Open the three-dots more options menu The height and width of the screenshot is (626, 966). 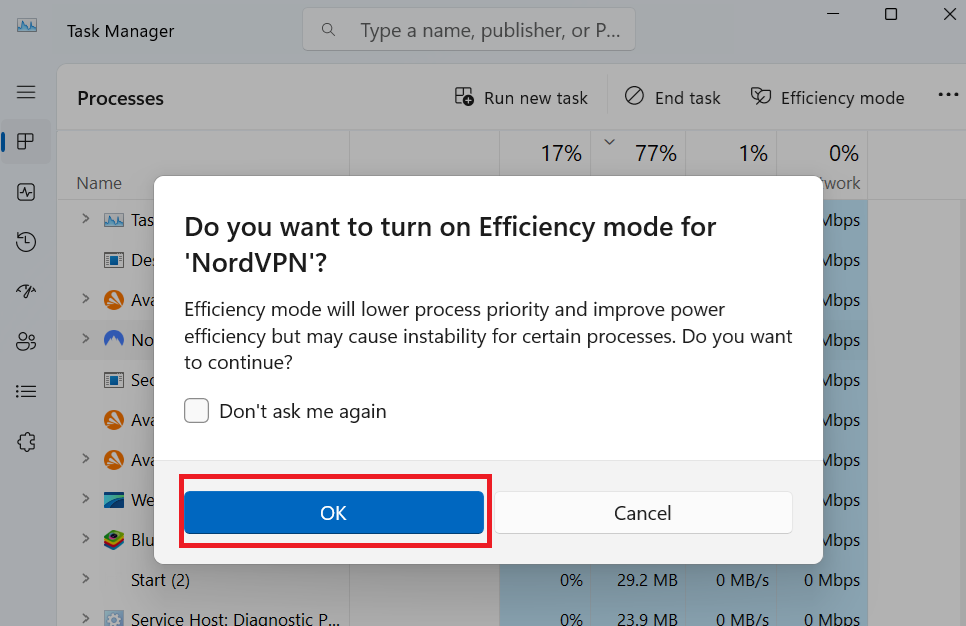(948, 95)
